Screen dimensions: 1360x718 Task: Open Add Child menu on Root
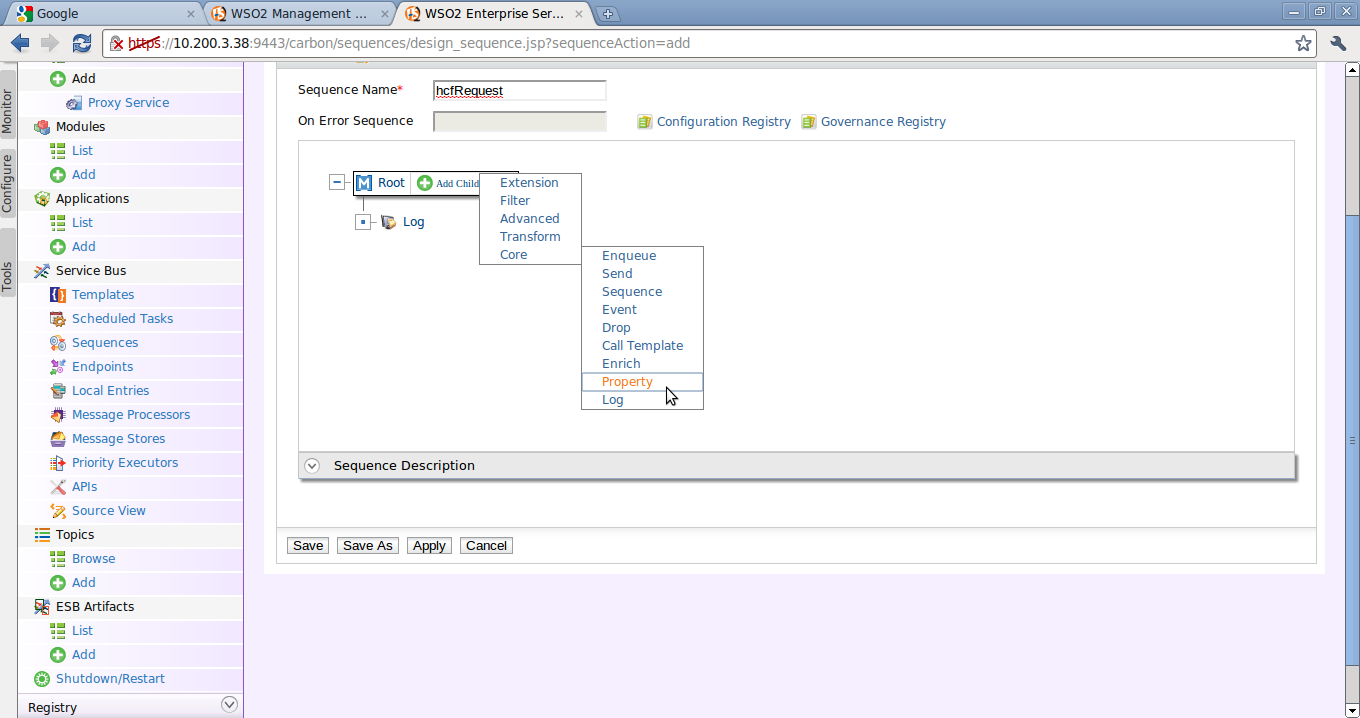448,183
